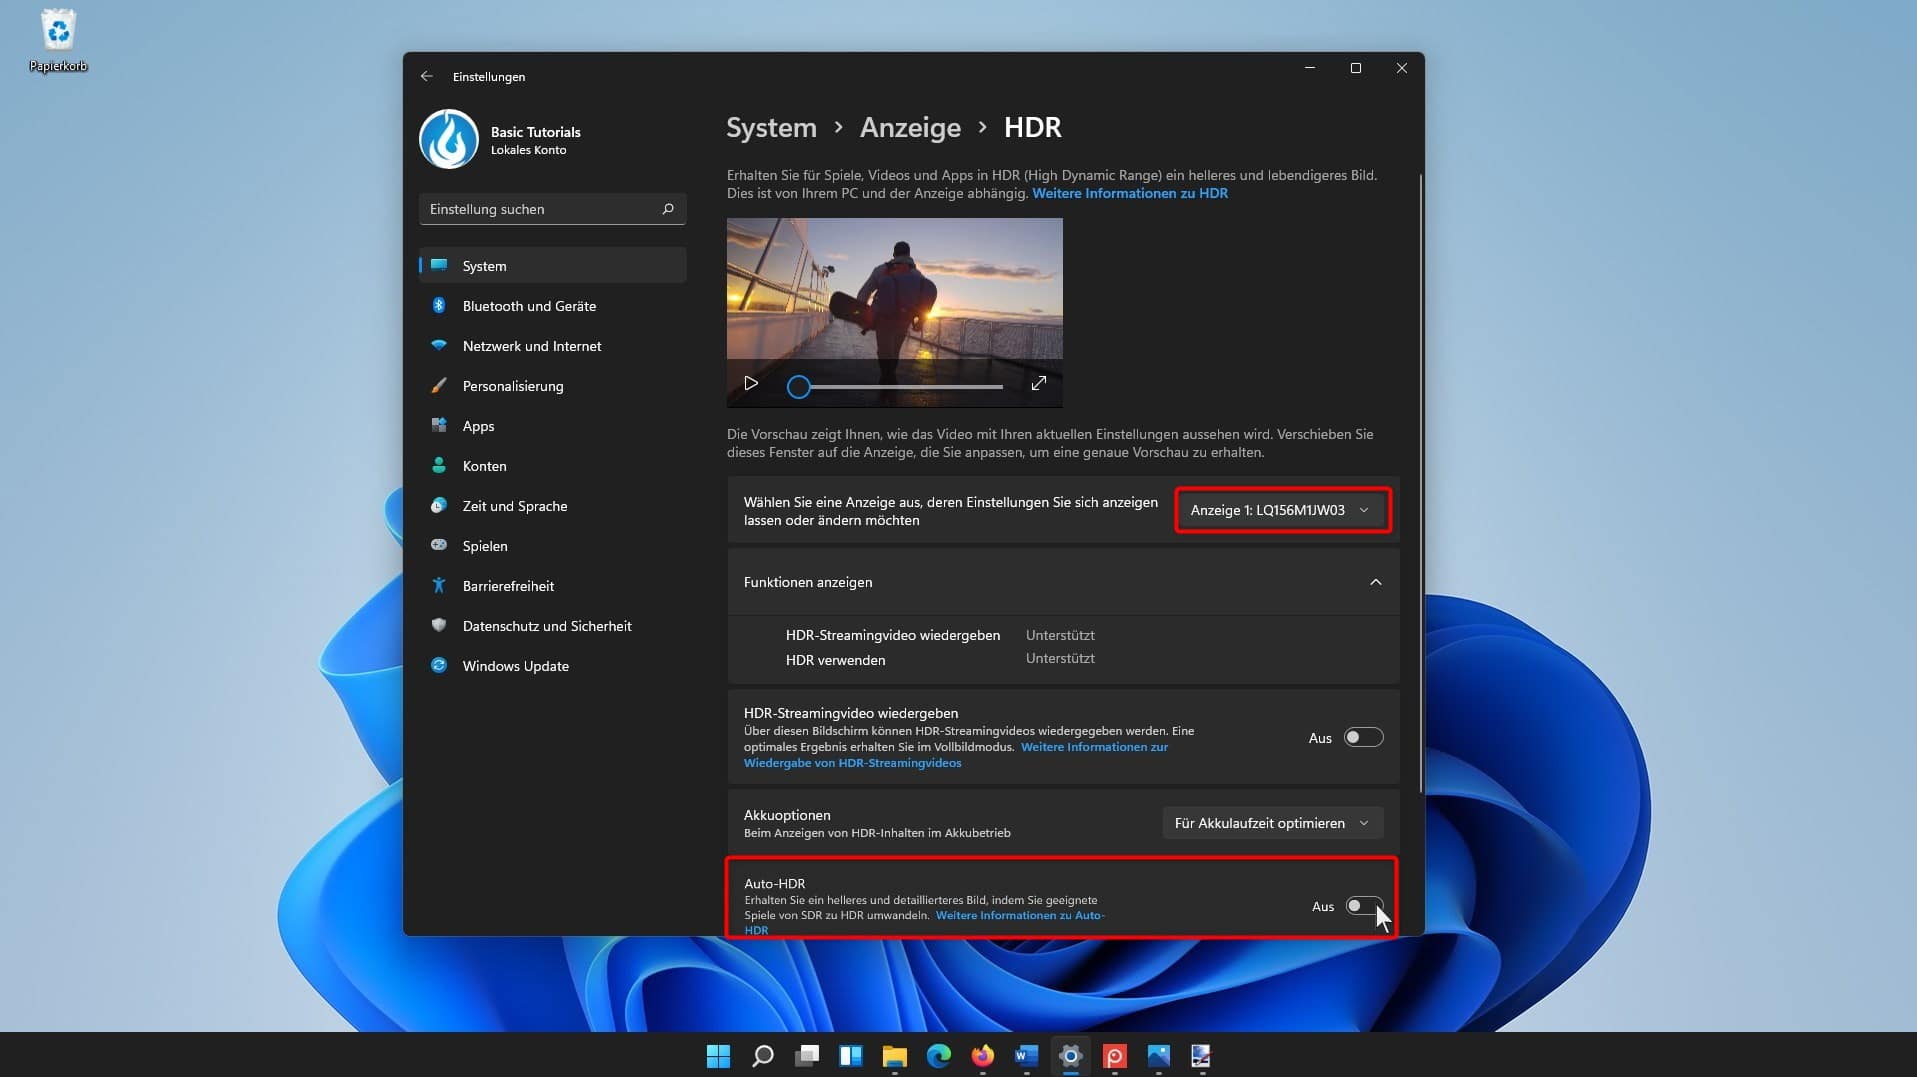Open Weitere Informationen zu HDR link
Viewport: 1917px width, 1077px height.
[1129, 193]
